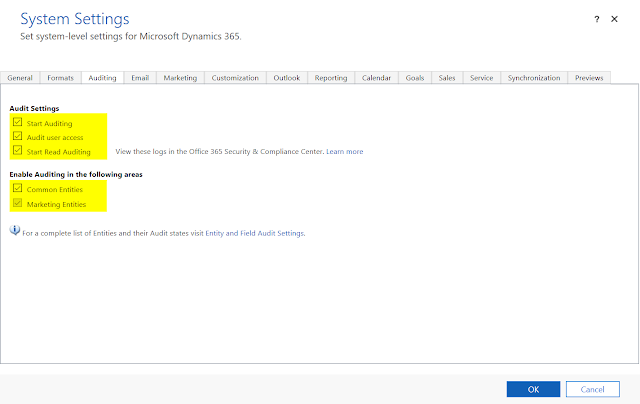Viewport: 640px width, 404px height.
Task: Switch to the Outlook tab
Action: point(287,78)
